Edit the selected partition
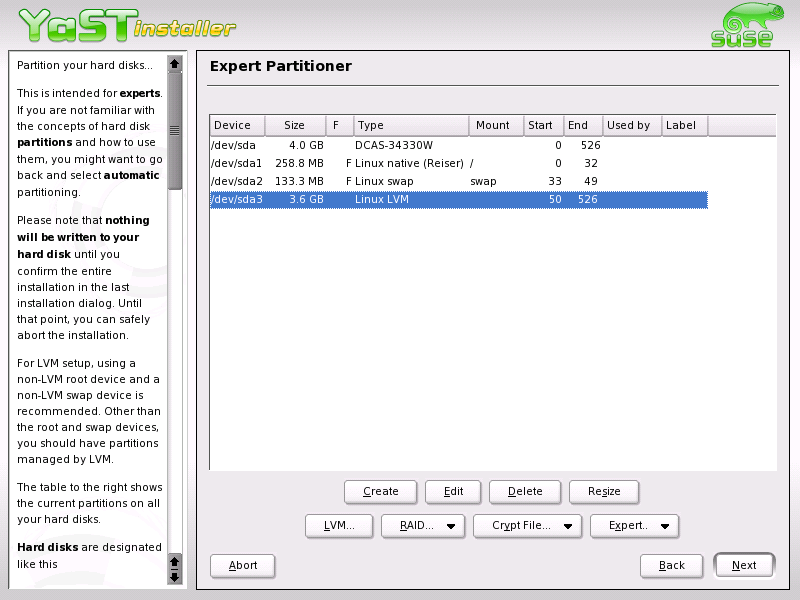Viewport: 800px width, 600px height. (x=452, y=491)
